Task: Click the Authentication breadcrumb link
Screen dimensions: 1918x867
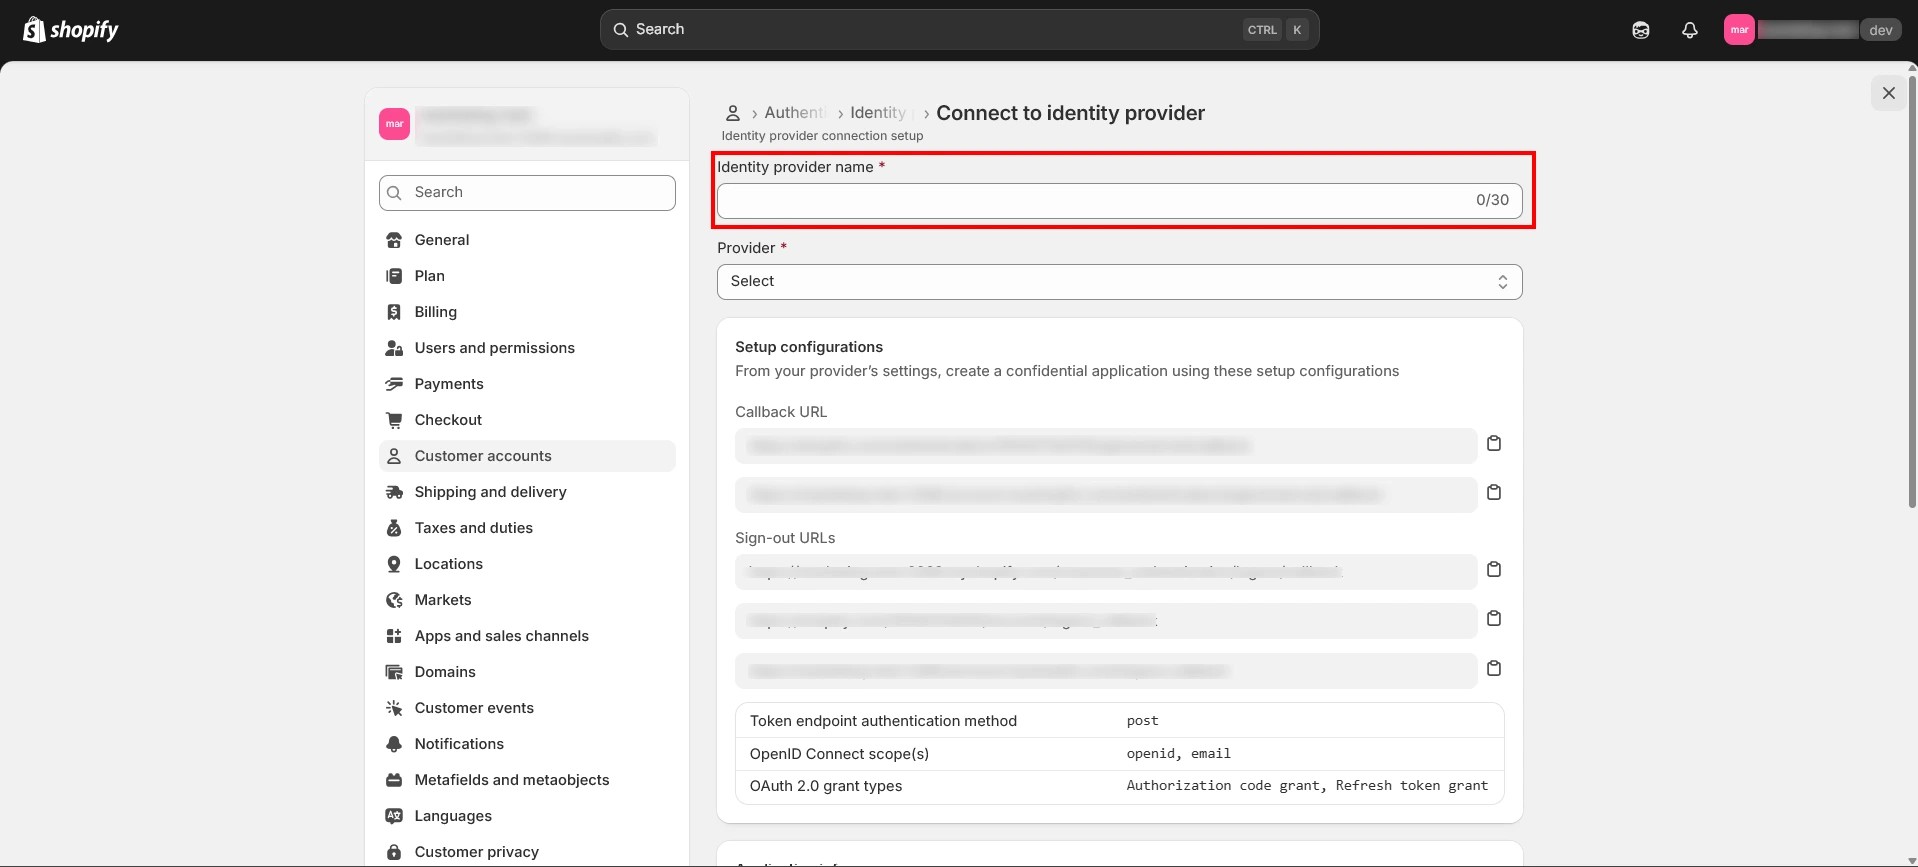Action: [795, 113]
